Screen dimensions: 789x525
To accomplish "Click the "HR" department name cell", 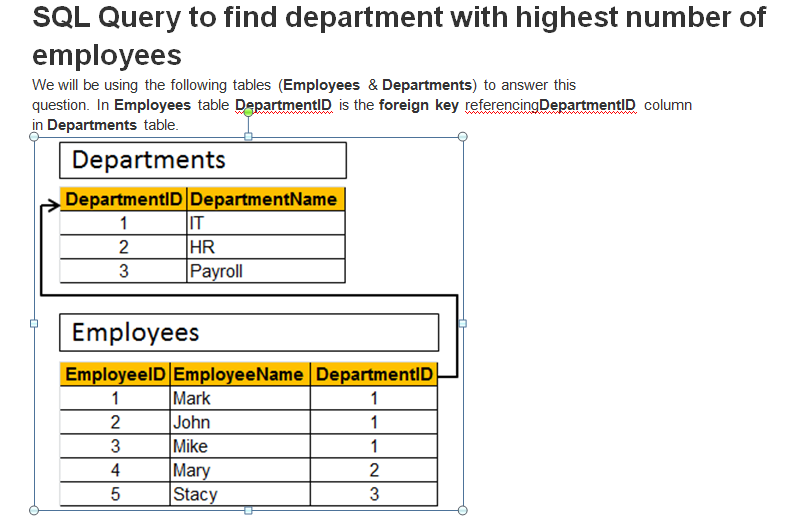I will (x=266, y=247).
